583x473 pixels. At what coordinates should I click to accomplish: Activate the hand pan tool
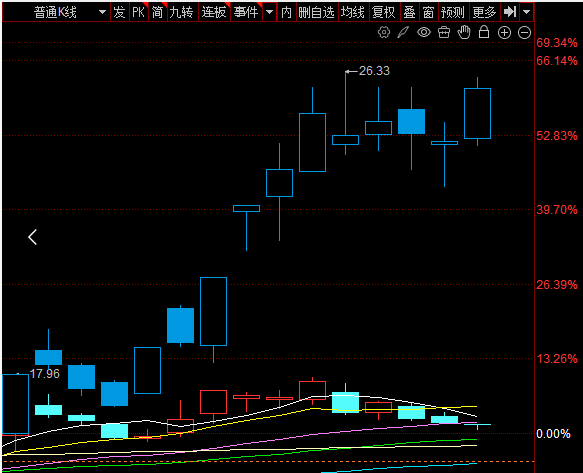(464, 32)
